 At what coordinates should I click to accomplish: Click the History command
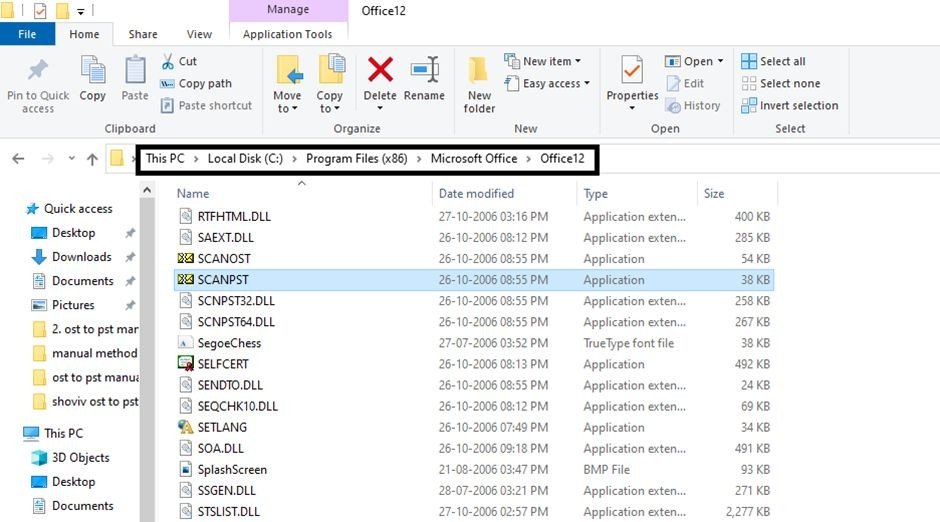click(x=693, y=105)
